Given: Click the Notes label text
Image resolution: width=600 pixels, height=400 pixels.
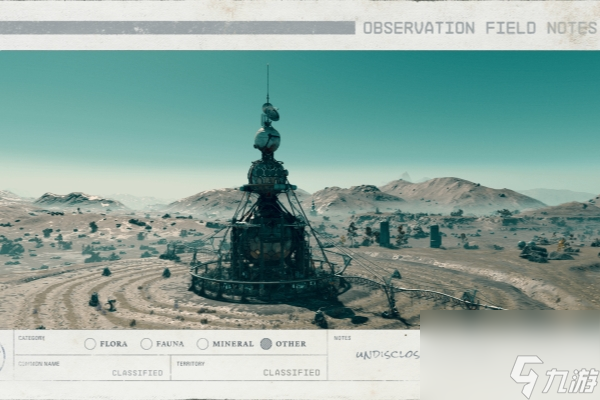Looking at the screenshot, I should (342, 338).
